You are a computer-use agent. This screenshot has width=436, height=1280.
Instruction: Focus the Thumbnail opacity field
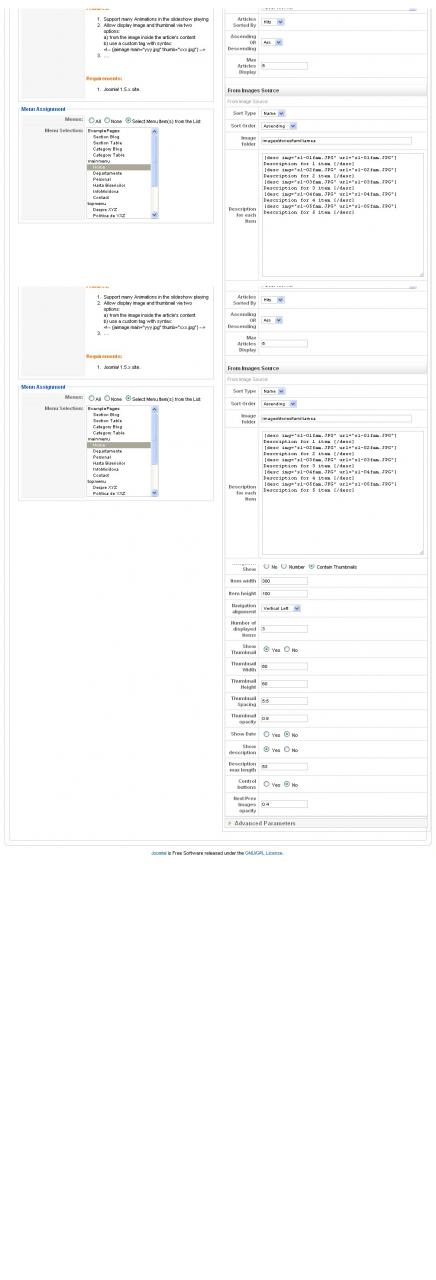click(284, 718)
